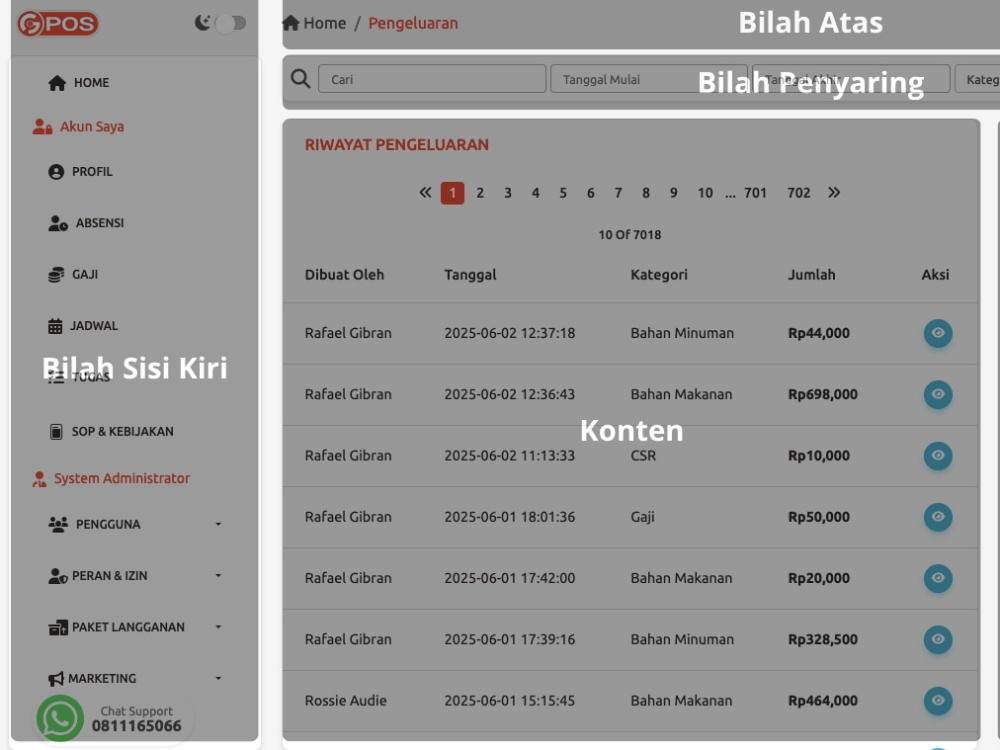Click the GPOS logo
Viewport: 1000px width, 750px height.
(58, 24)
